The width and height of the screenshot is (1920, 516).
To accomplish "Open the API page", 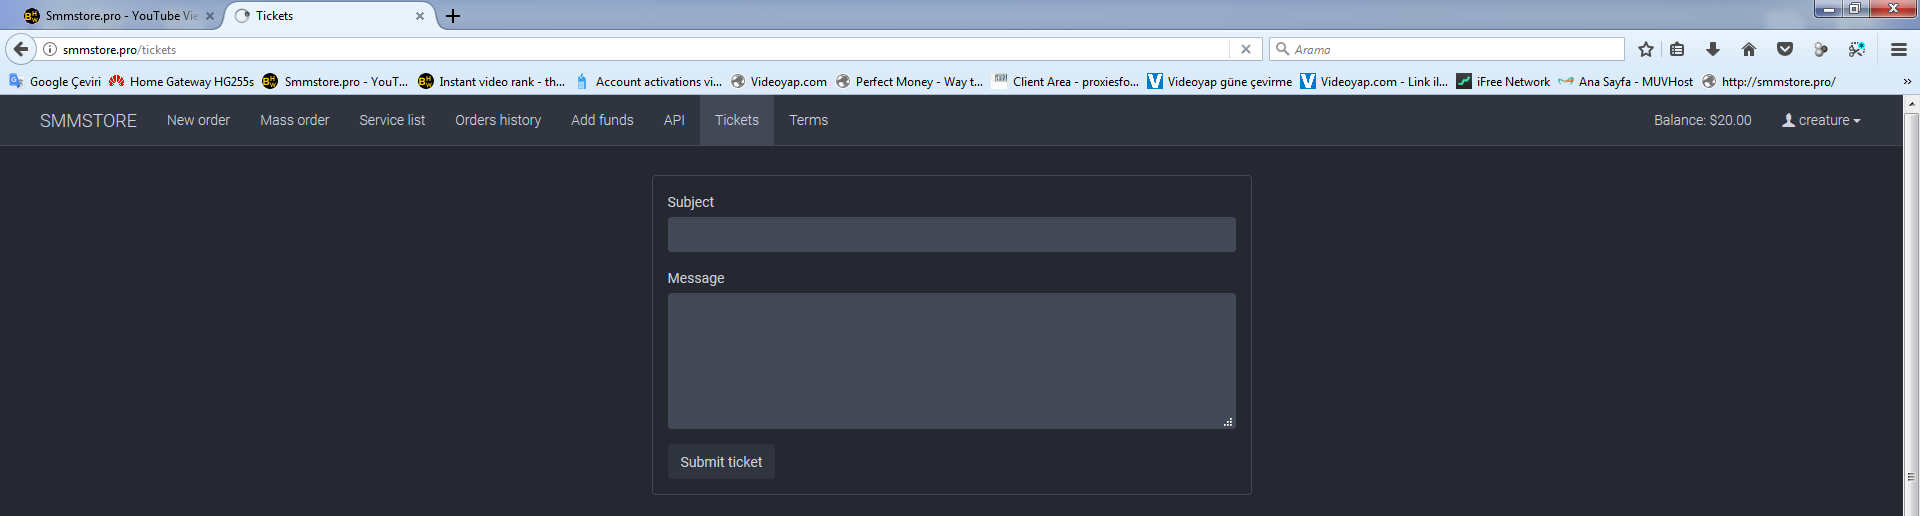I will [x=674, y=120].
